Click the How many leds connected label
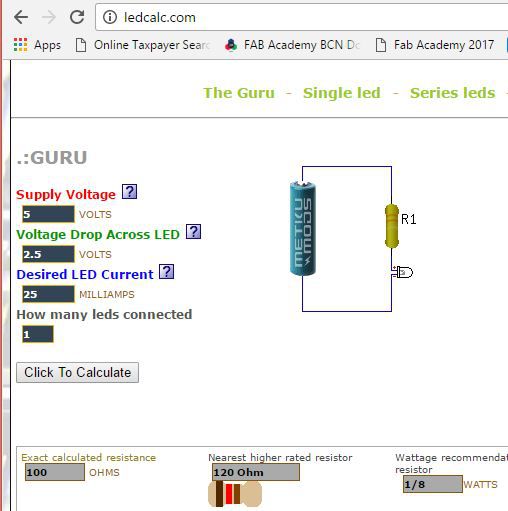Viewport: 508px width, 511px height. click(x=104, y=314)
